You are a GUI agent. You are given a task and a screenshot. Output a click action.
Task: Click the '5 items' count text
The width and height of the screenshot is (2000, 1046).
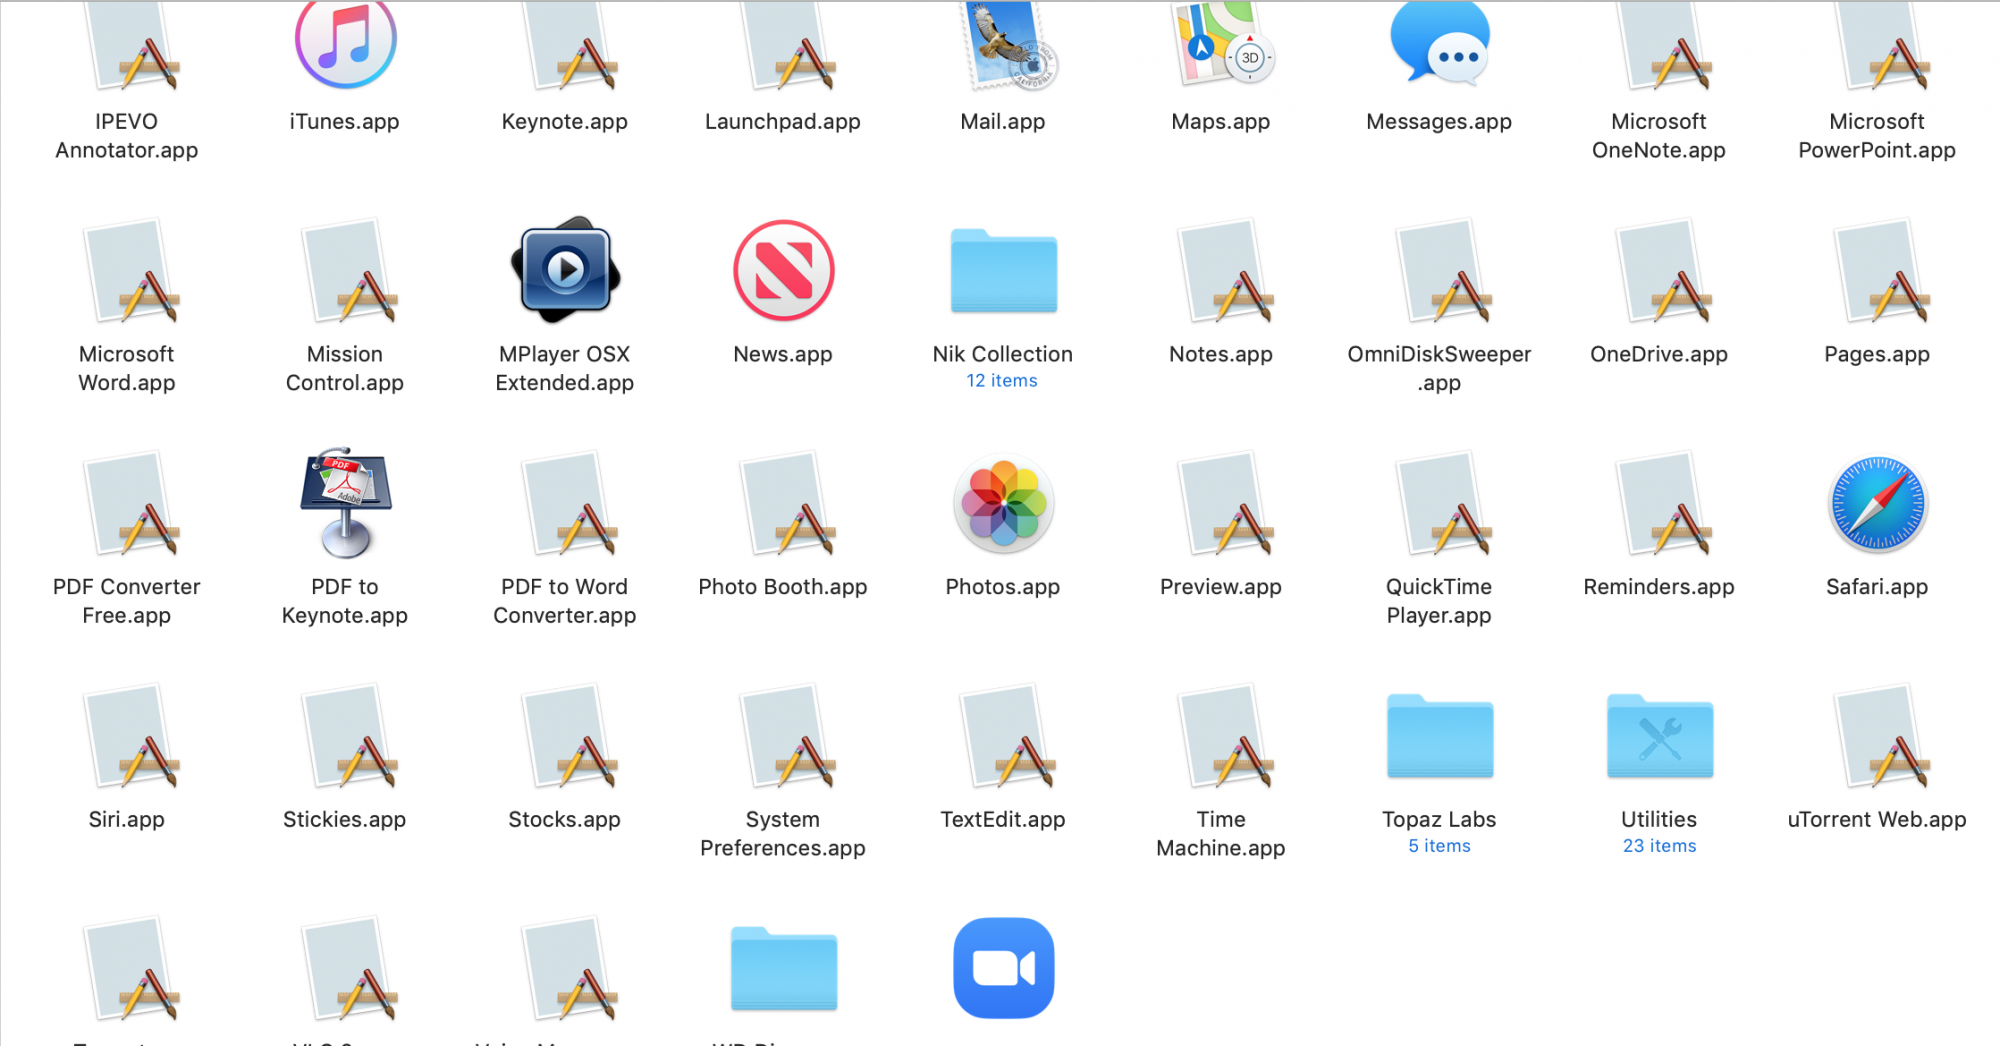(1440, 846)
